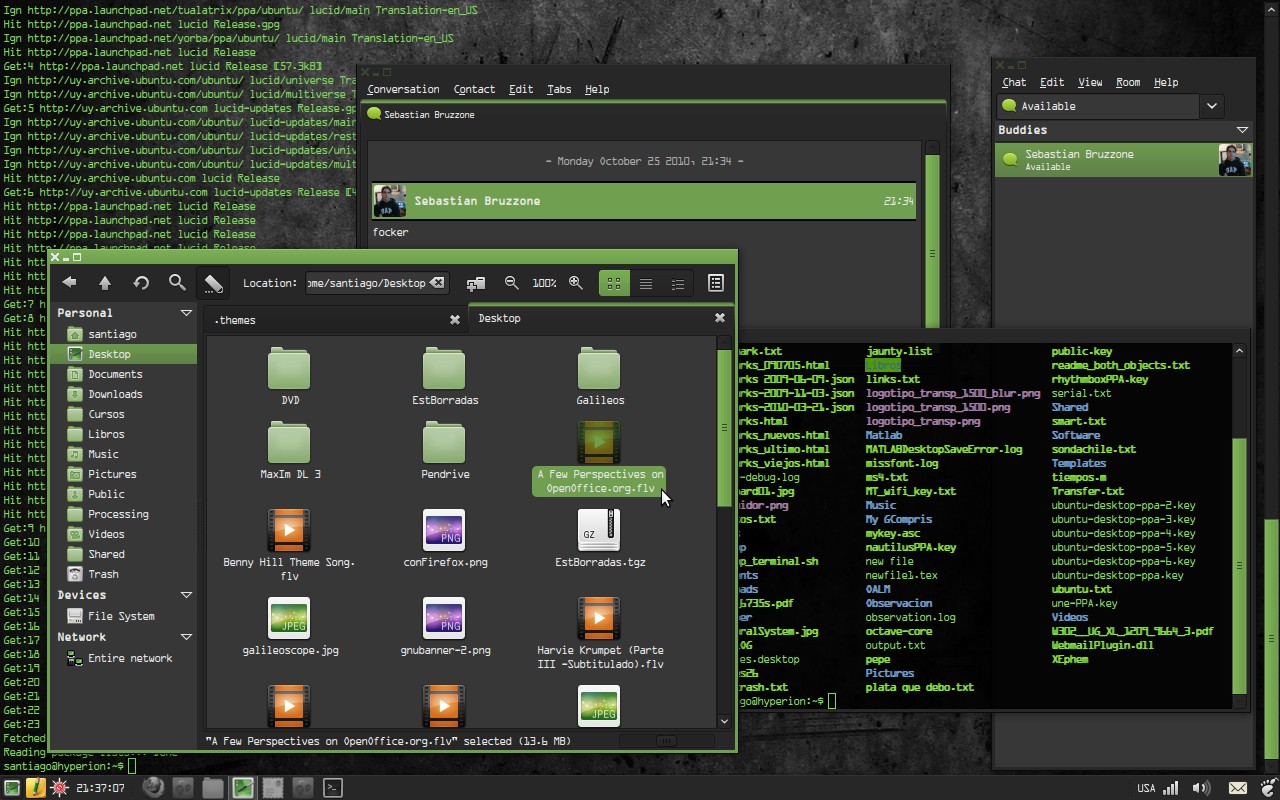Select Entire network in sidebar

click(123, 658)
